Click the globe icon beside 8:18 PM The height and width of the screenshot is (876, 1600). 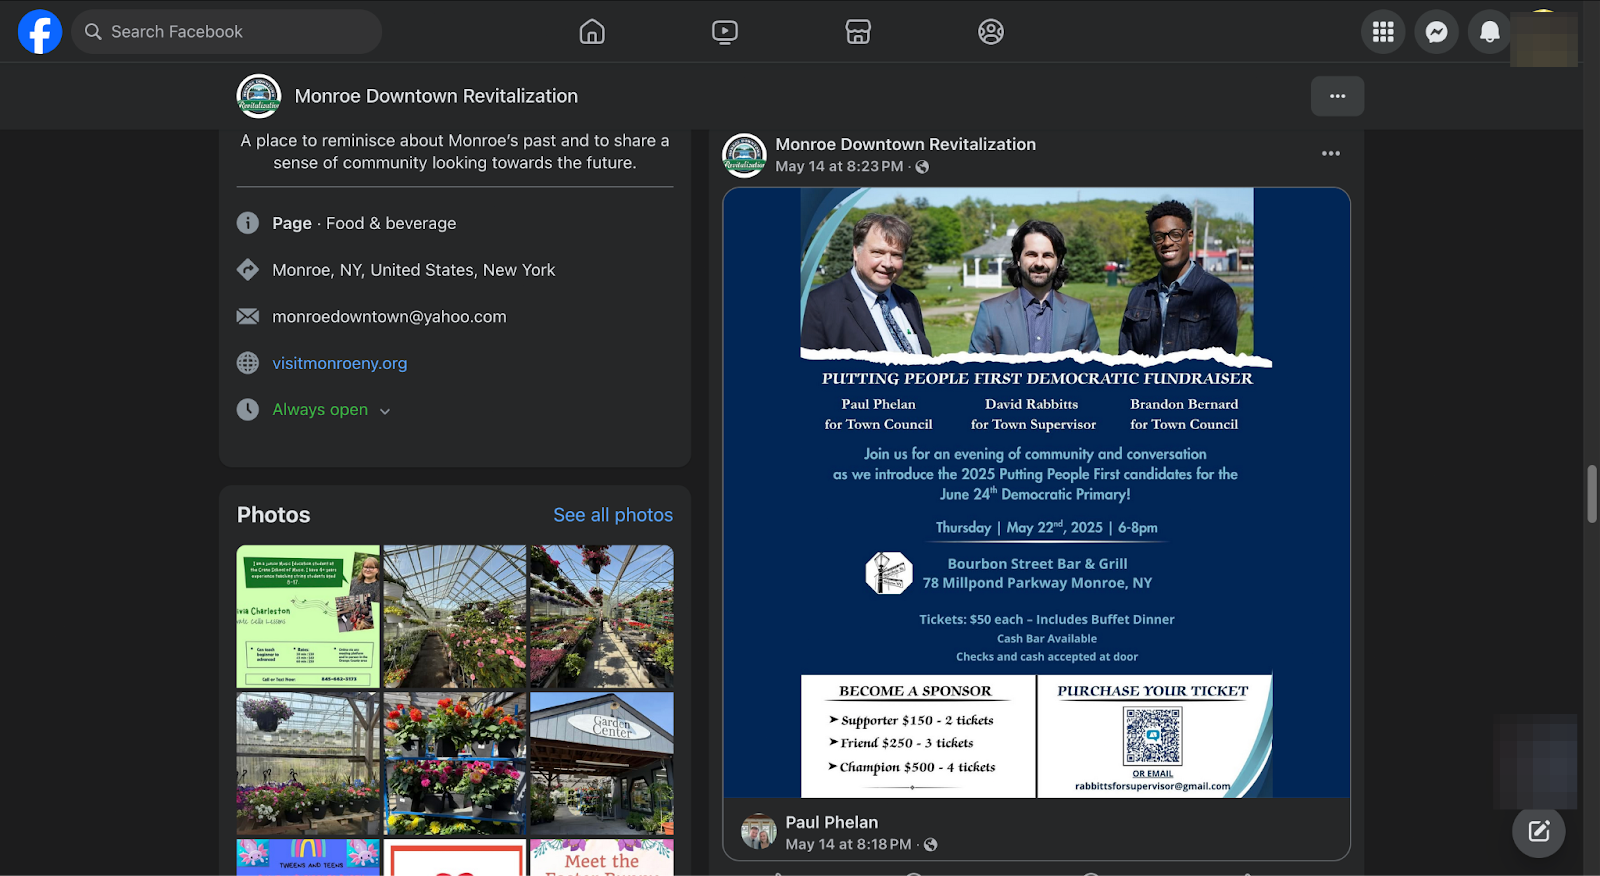click(x=931, y=845)
